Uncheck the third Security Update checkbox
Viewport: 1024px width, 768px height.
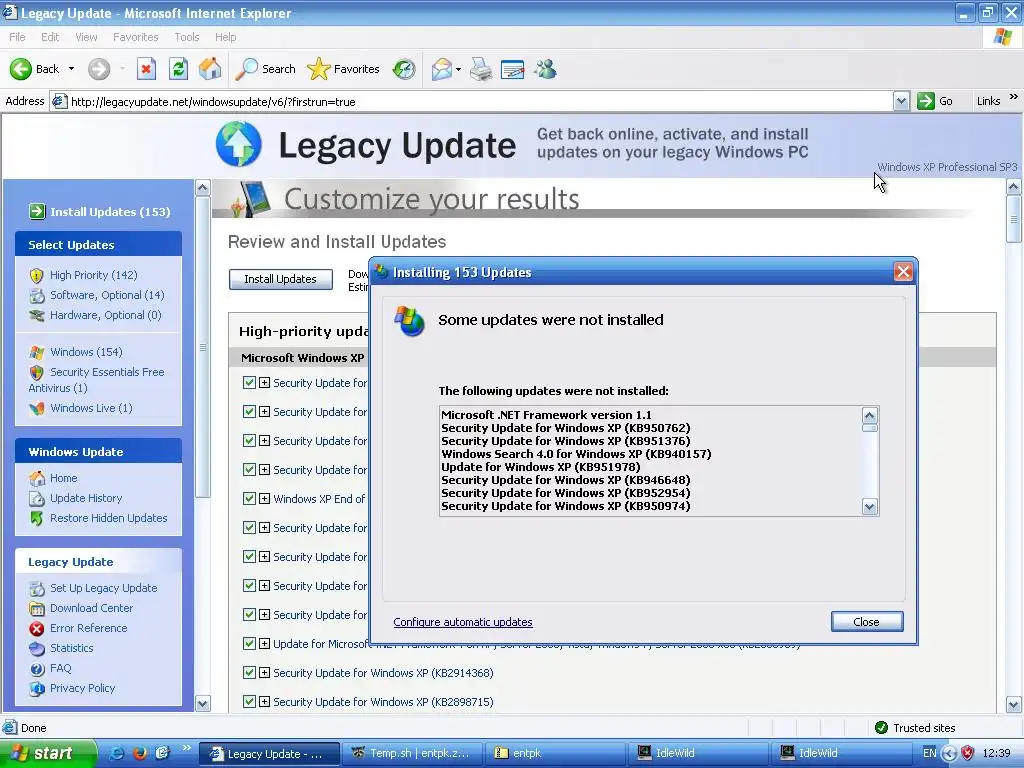(x=249, y=440)
